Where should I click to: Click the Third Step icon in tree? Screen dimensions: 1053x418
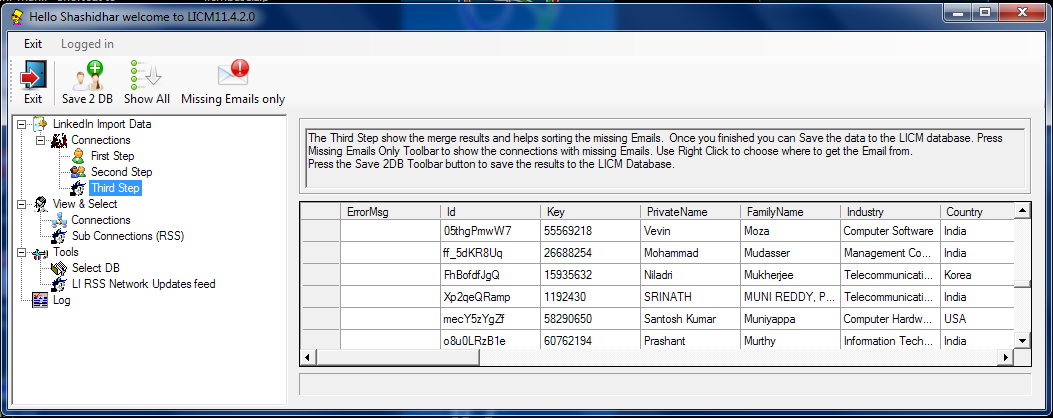click(79, 188)
